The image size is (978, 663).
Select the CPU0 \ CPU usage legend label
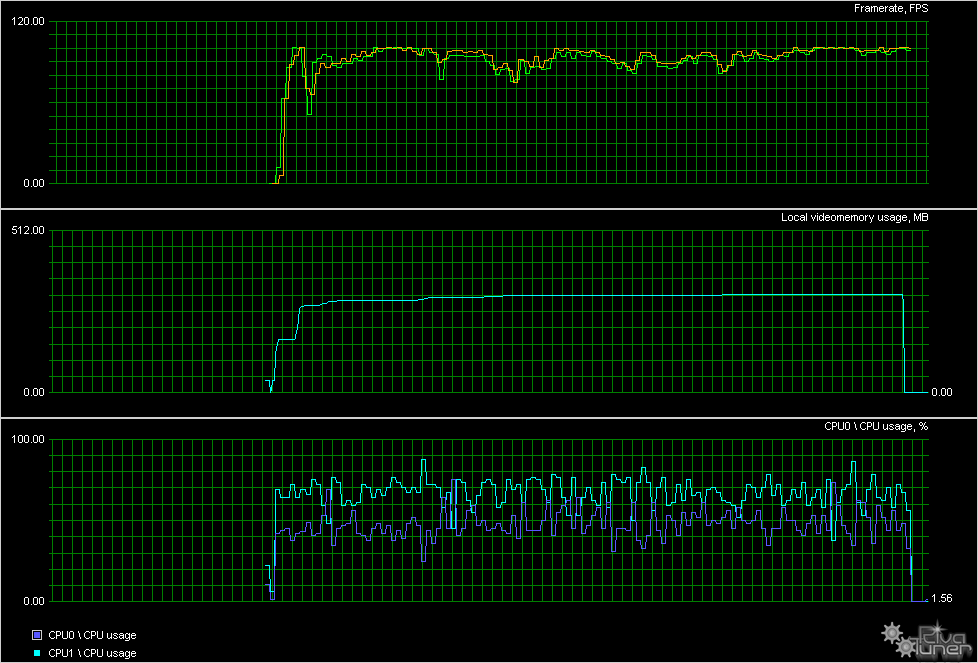tap(92, 635)
